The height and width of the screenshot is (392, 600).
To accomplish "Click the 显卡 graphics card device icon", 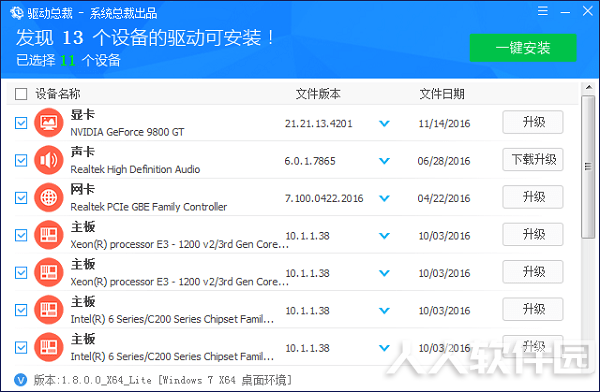I will point(49,122).
